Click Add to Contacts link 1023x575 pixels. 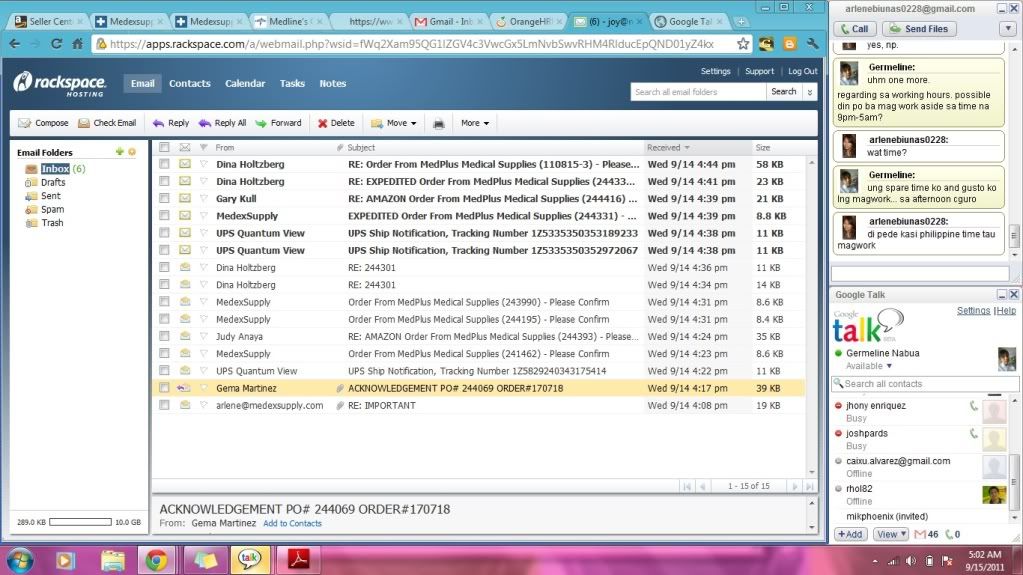(292, 523)
